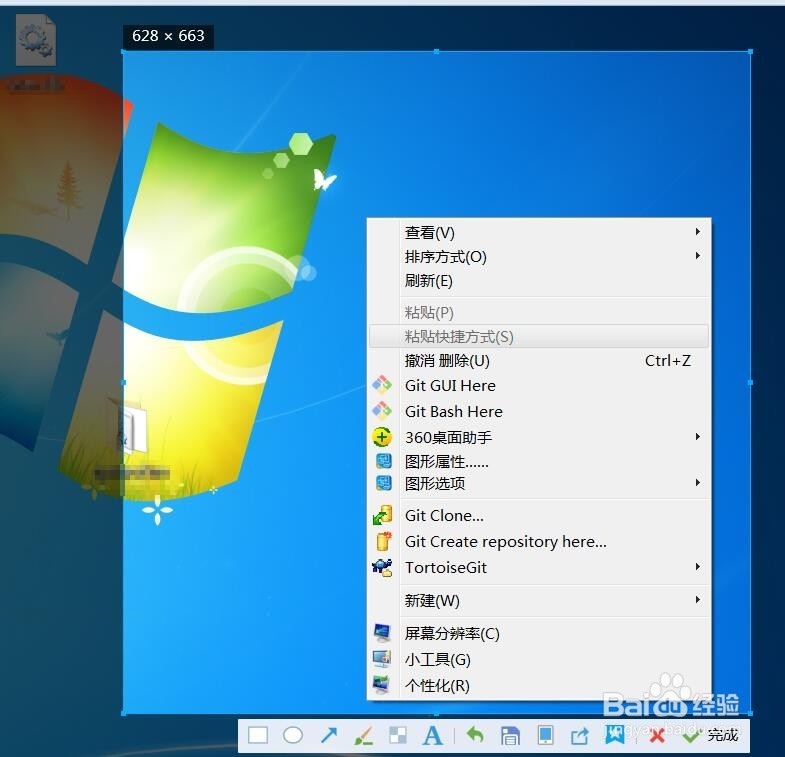Click 粘贴快捷方式(S) menu entry

coord(539,336)
